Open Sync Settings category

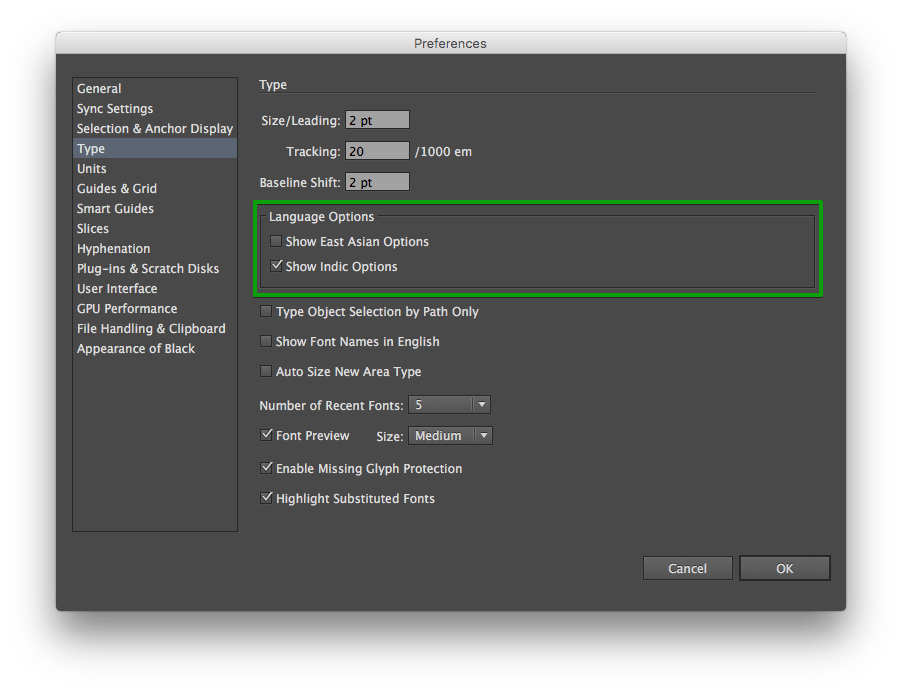[155, 109]
